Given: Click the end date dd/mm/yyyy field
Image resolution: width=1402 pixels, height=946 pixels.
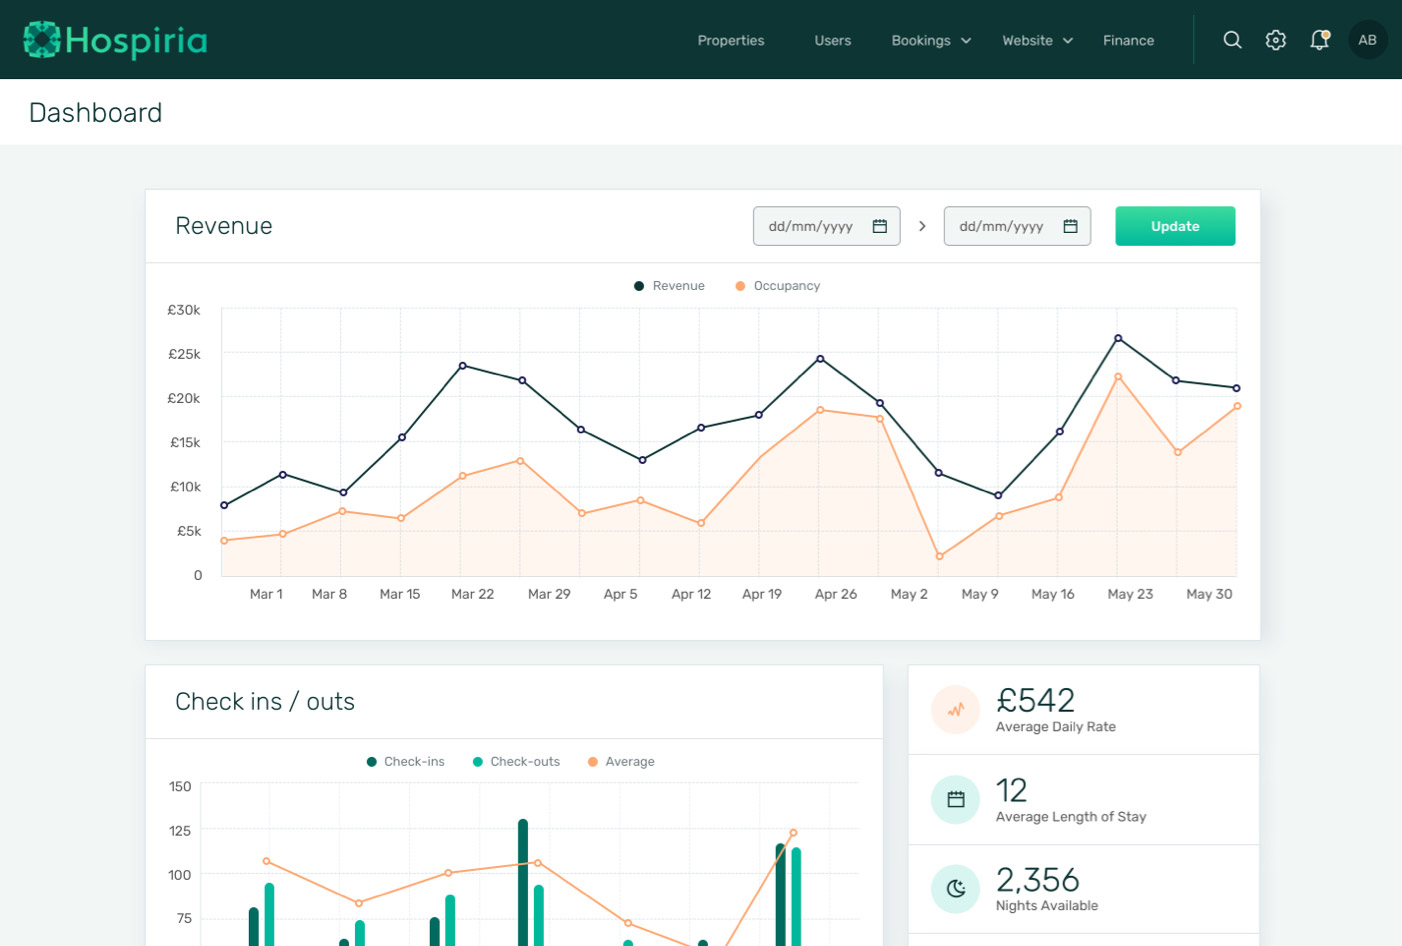Looking at the screenshot, I should click(1017, 226).
